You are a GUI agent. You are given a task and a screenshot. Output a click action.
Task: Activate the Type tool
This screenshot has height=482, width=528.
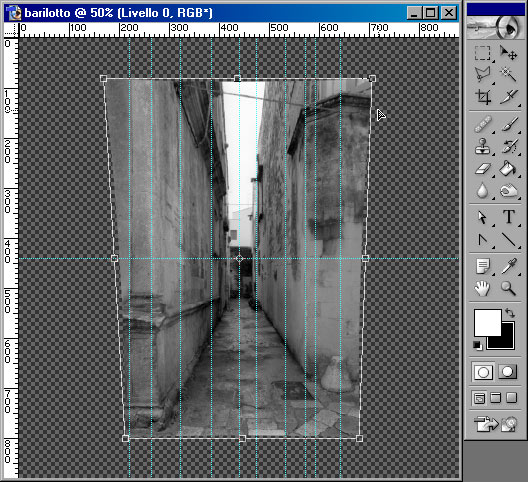click(x=508, y=217)
